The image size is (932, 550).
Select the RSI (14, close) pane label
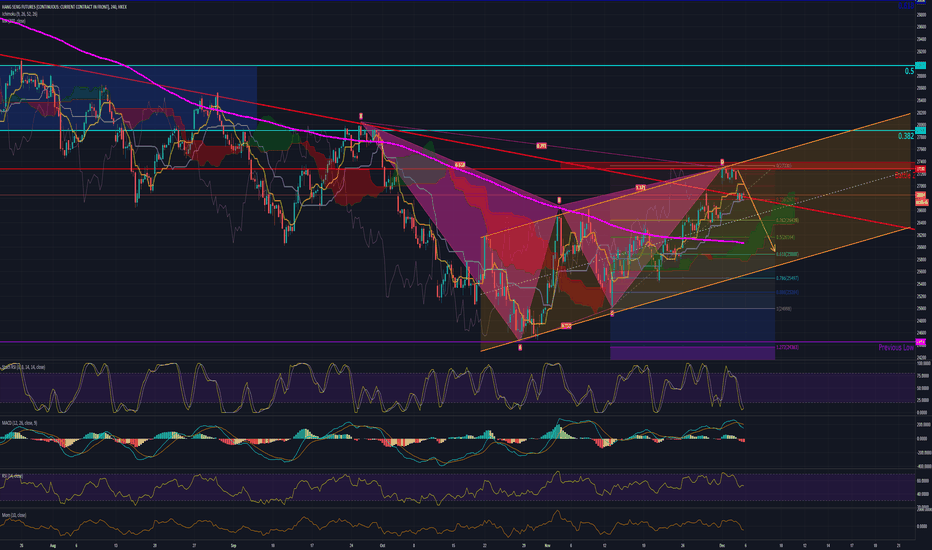pyautogui.click(x=12, y=476)
